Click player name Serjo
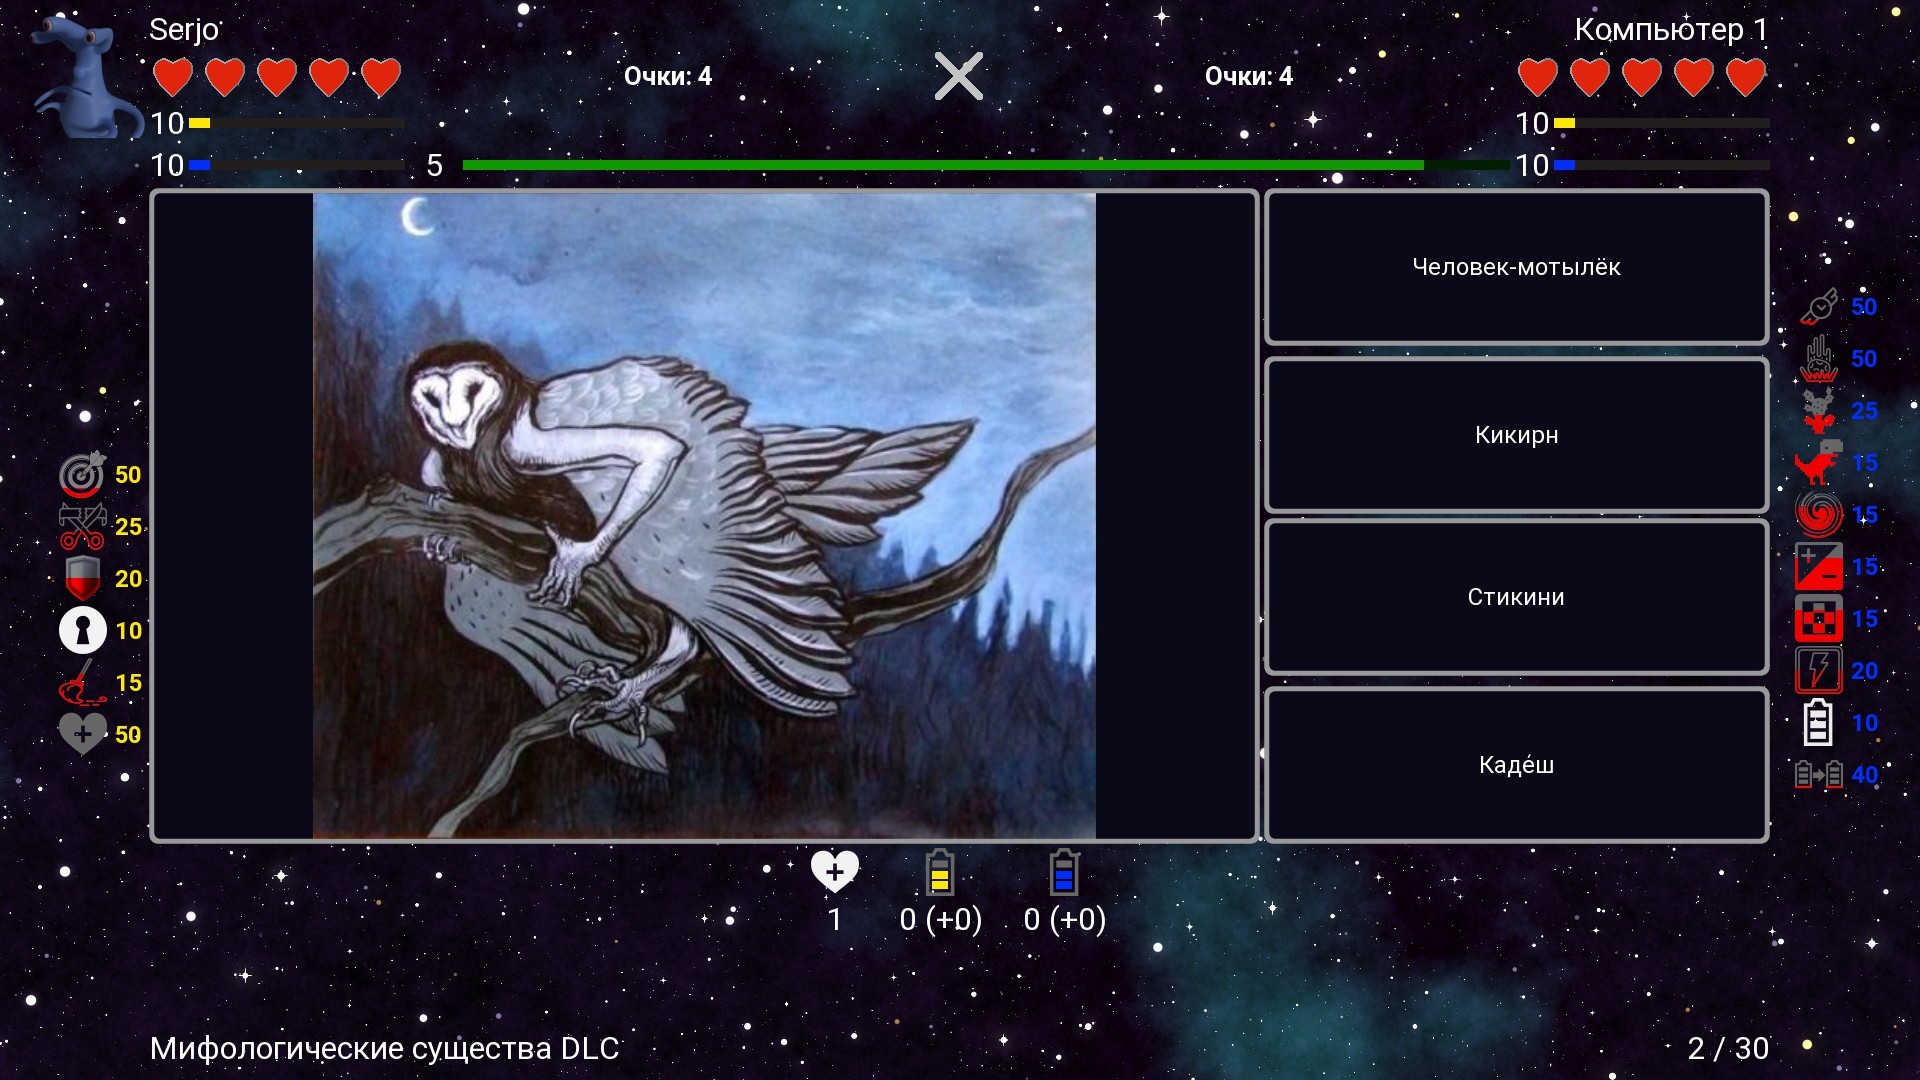This screenshot has width=1920, height=1080. pos(184,31)
